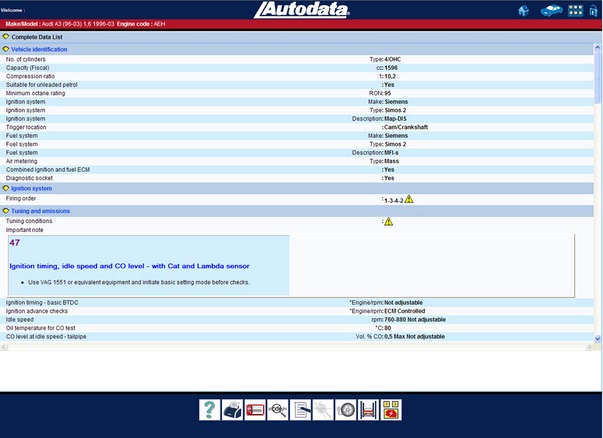Collapse the Complete Data List section
This screenshot has height=438, width=603.
pos(5,37)
